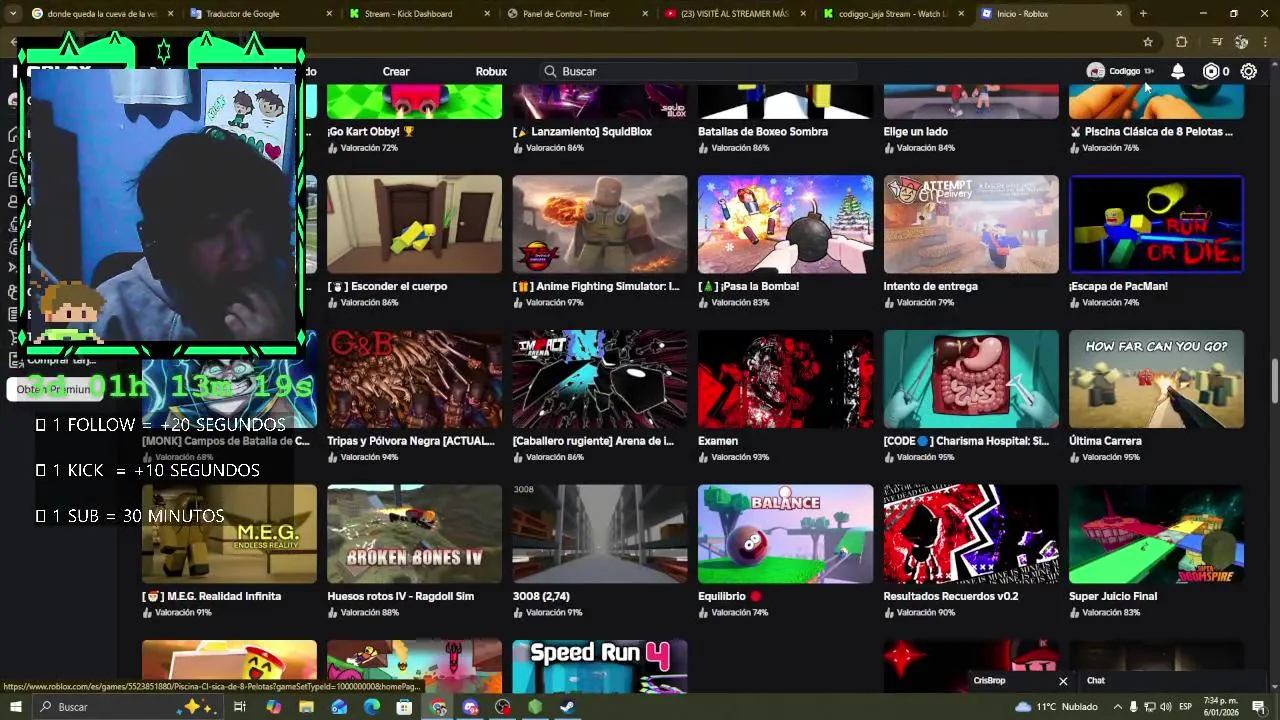Click the Batallas de Boxeo Sombra title
Image resolution: width=1280 pixels, height=720 pixels.
tap(763, 131)
